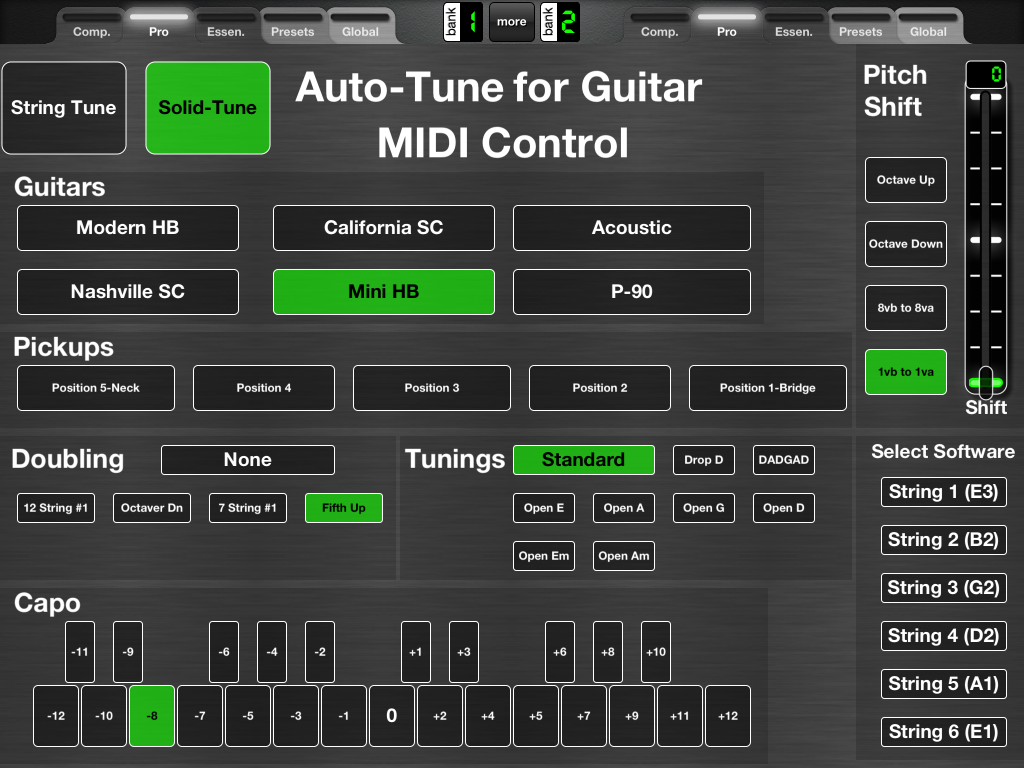Set capo to +12

click(x=728, y=716)
